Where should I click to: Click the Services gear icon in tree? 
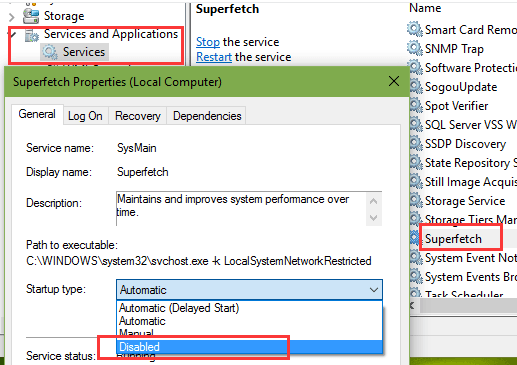(x=50, y=52)
